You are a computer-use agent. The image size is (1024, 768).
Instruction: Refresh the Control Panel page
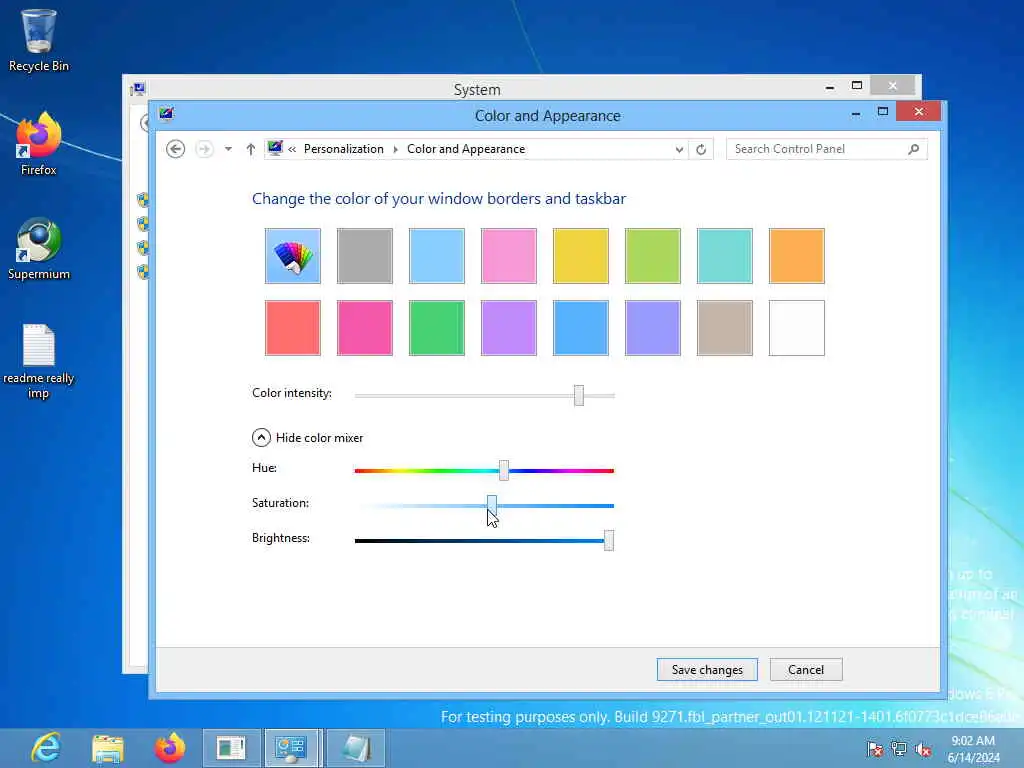click(701, 150)
